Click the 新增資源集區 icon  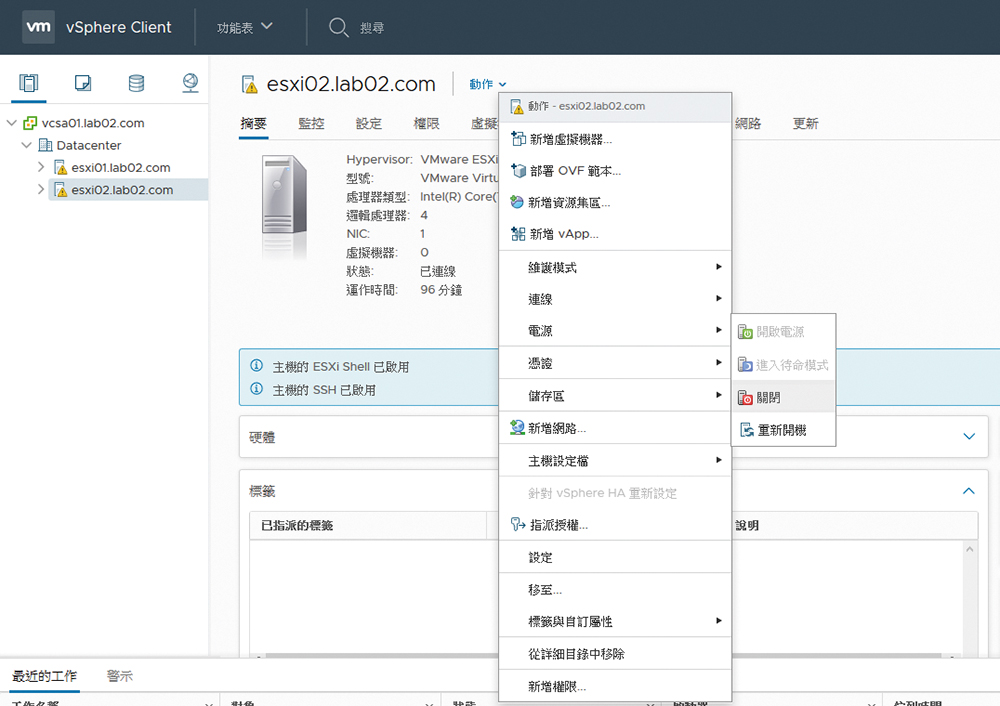click(x=517, y=202)
